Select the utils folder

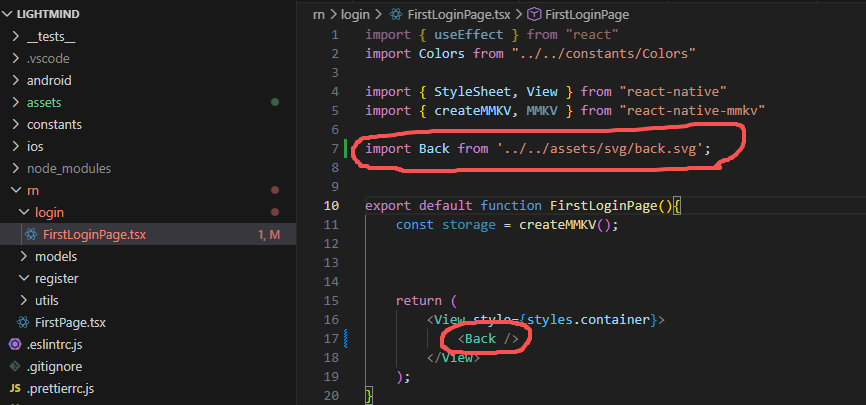[x=48, y=300]
